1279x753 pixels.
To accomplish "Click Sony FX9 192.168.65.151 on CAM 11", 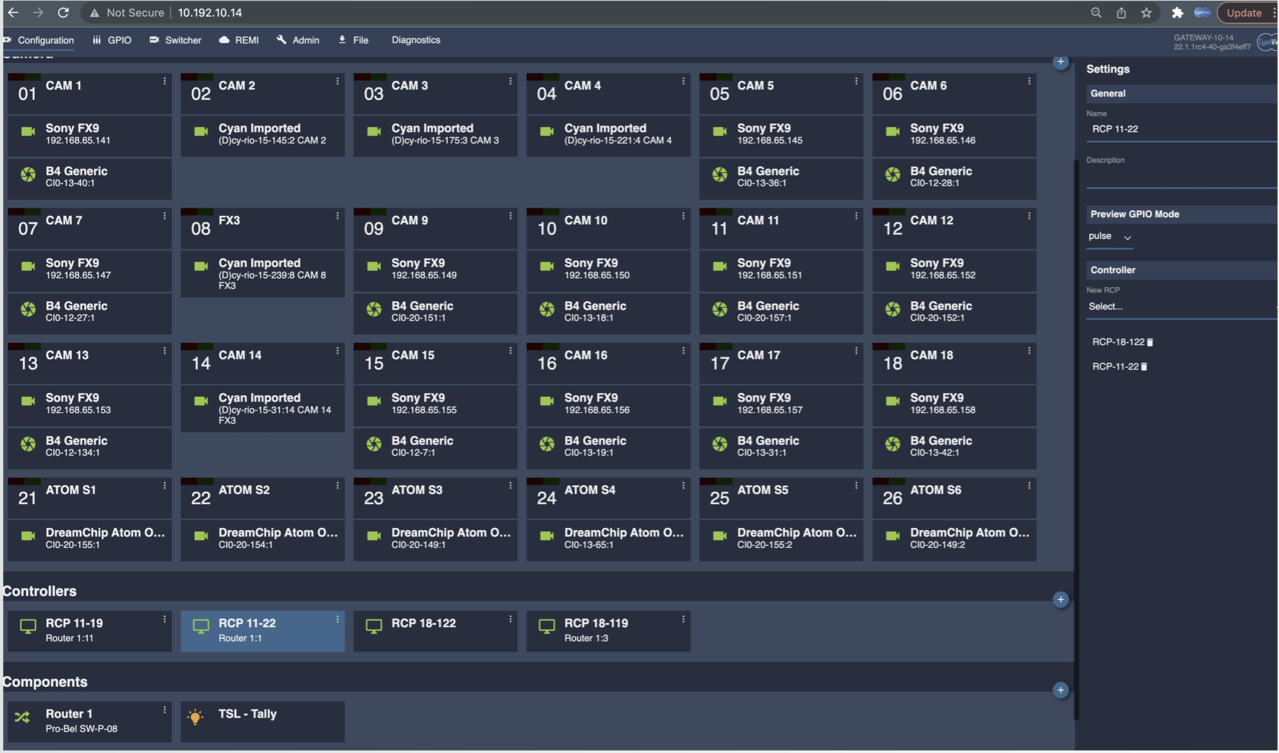I will [x=782, y=270].
